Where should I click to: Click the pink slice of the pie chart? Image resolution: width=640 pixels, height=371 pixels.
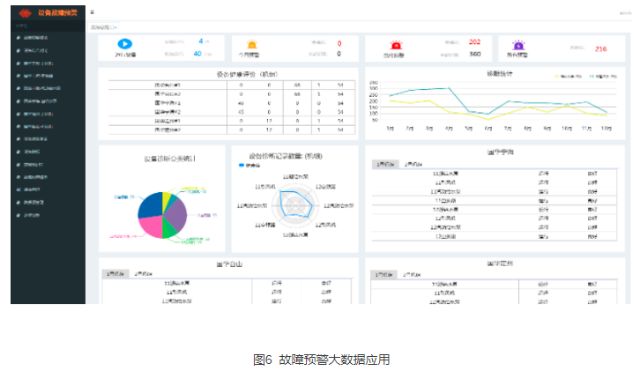151,227
